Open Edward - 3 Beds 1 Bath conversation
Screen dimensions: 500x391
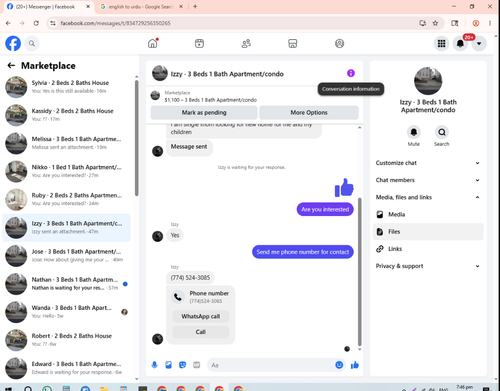click(67, 368)
